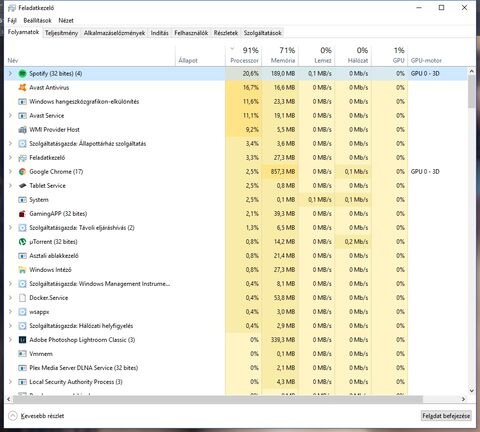Sort by the Memória column header
The height and width of the screenshot is (432, 480).
pos(280,55)
